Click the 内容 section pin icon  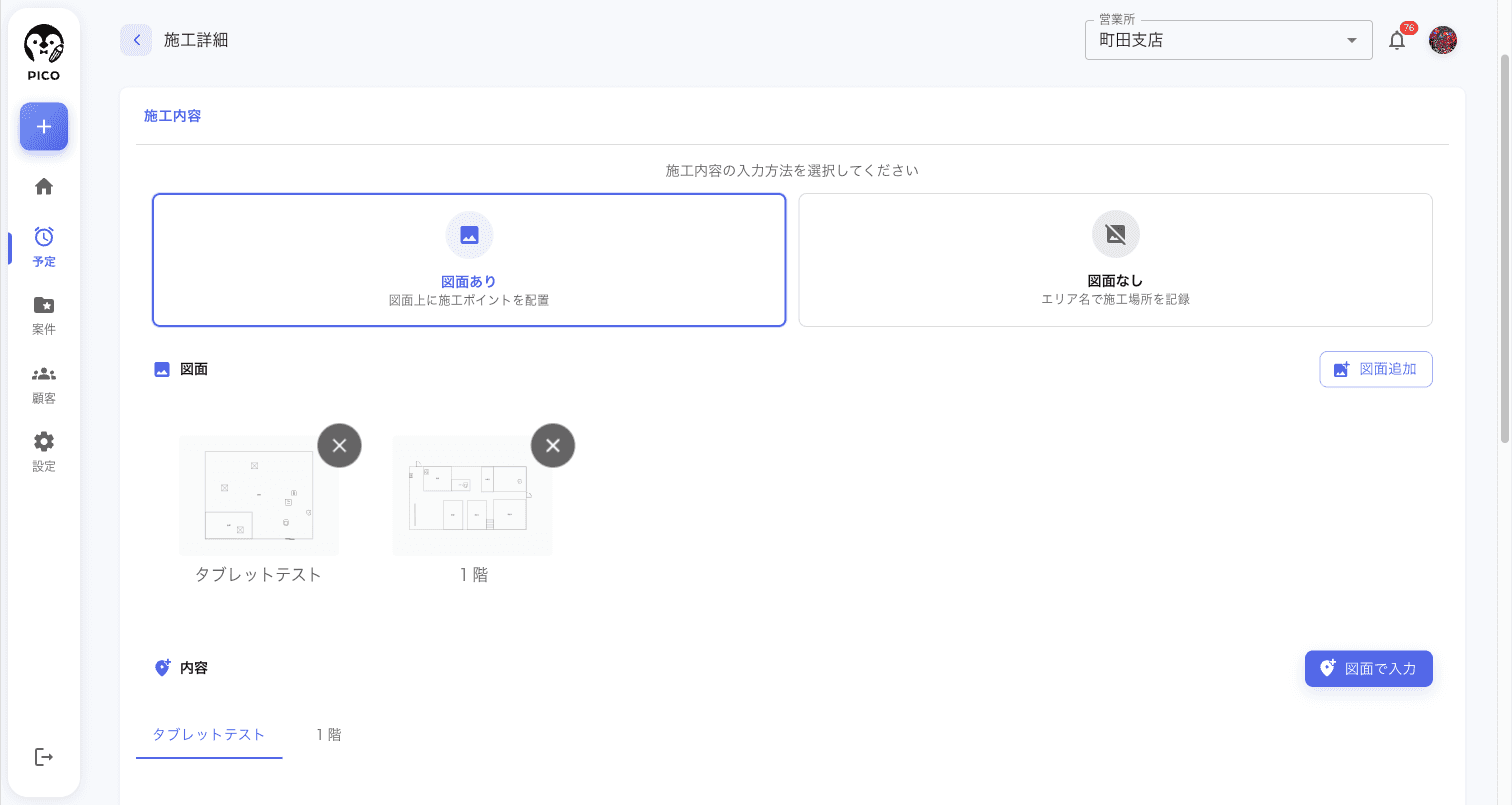click(162, 668)
